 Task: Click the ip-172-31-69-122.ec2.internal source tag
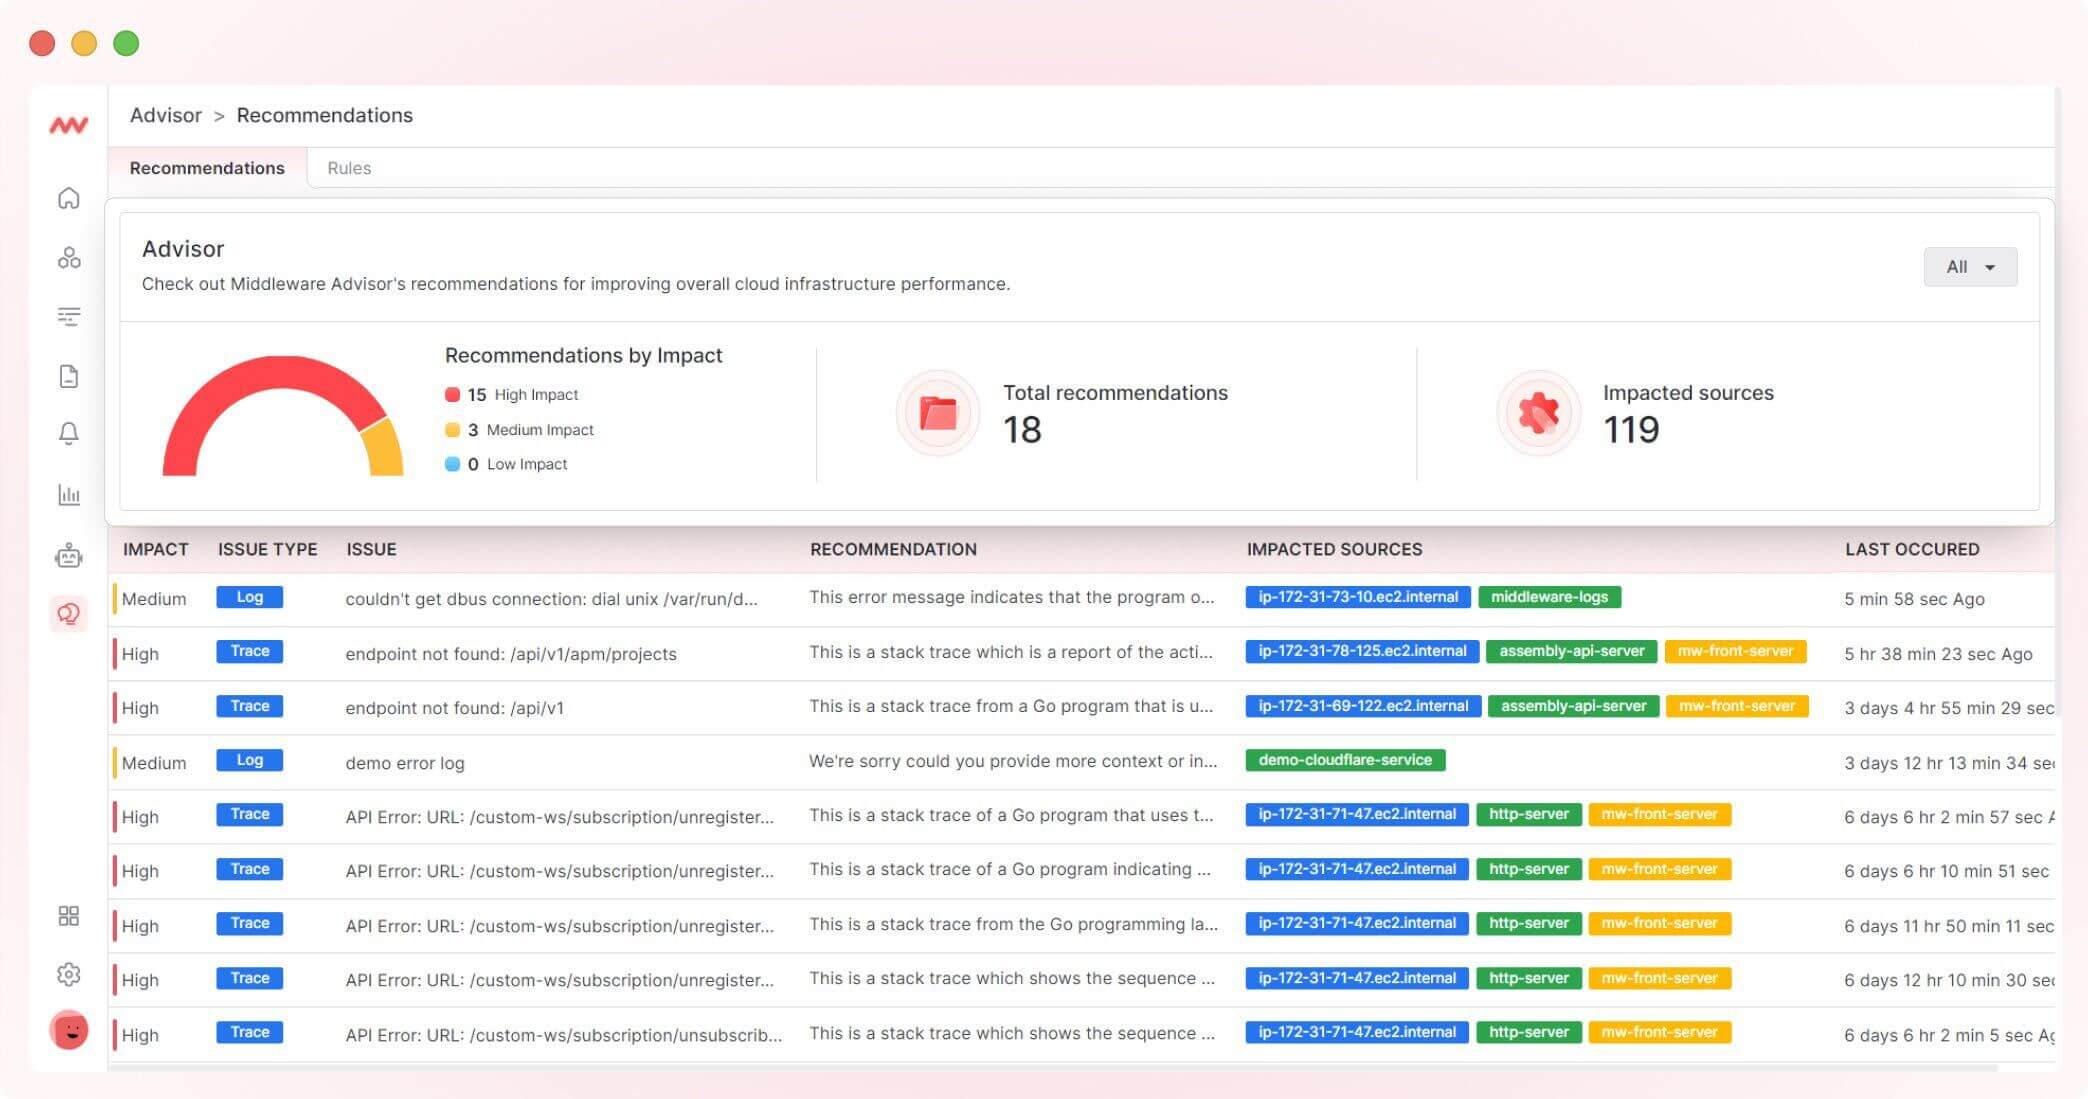(x=1363, y=706)
